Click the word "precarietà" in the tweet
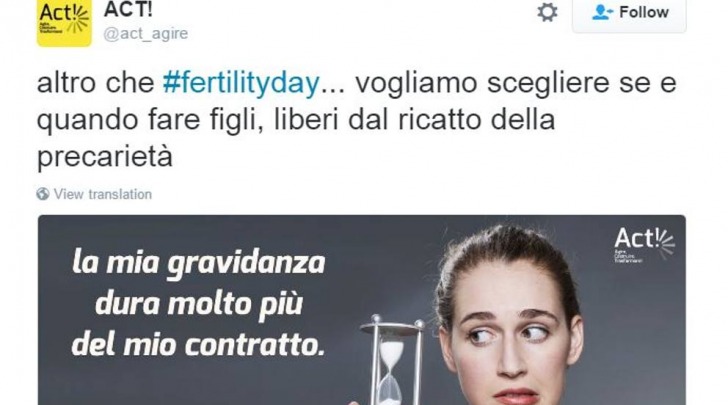The width and height of the screenshot is (728, 405). pos(105,158)
